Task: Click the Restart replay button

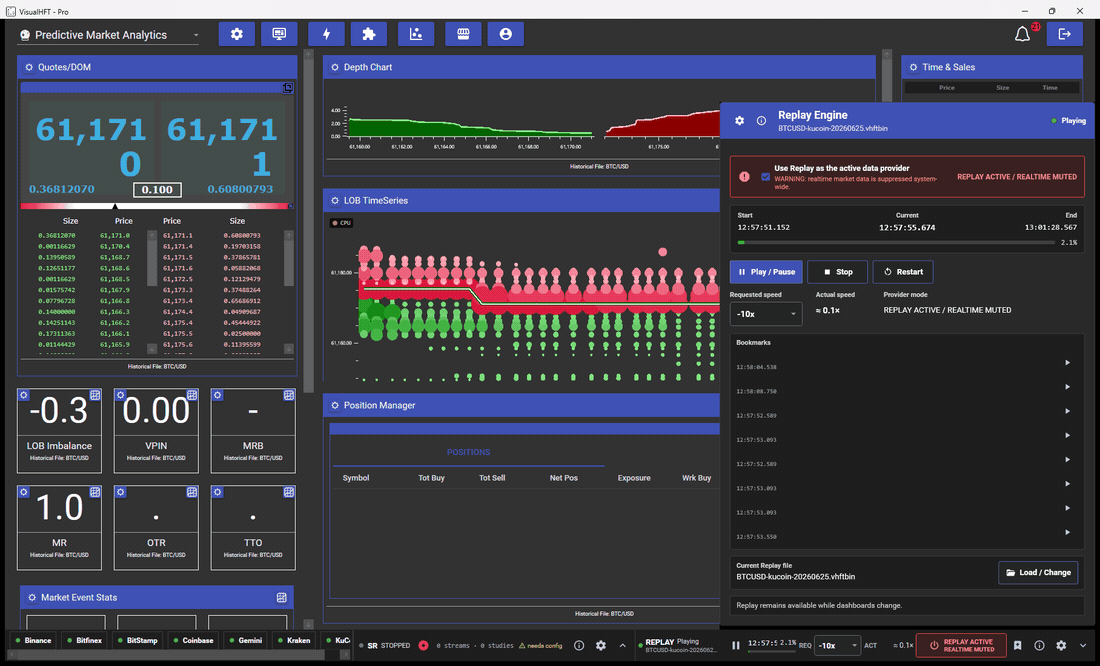Action: [x=903, y=272]
